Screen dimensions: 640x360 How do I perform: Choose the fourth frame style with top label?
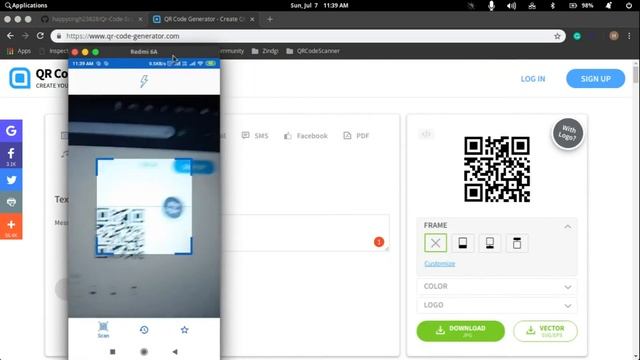click(x=517, y=243)
